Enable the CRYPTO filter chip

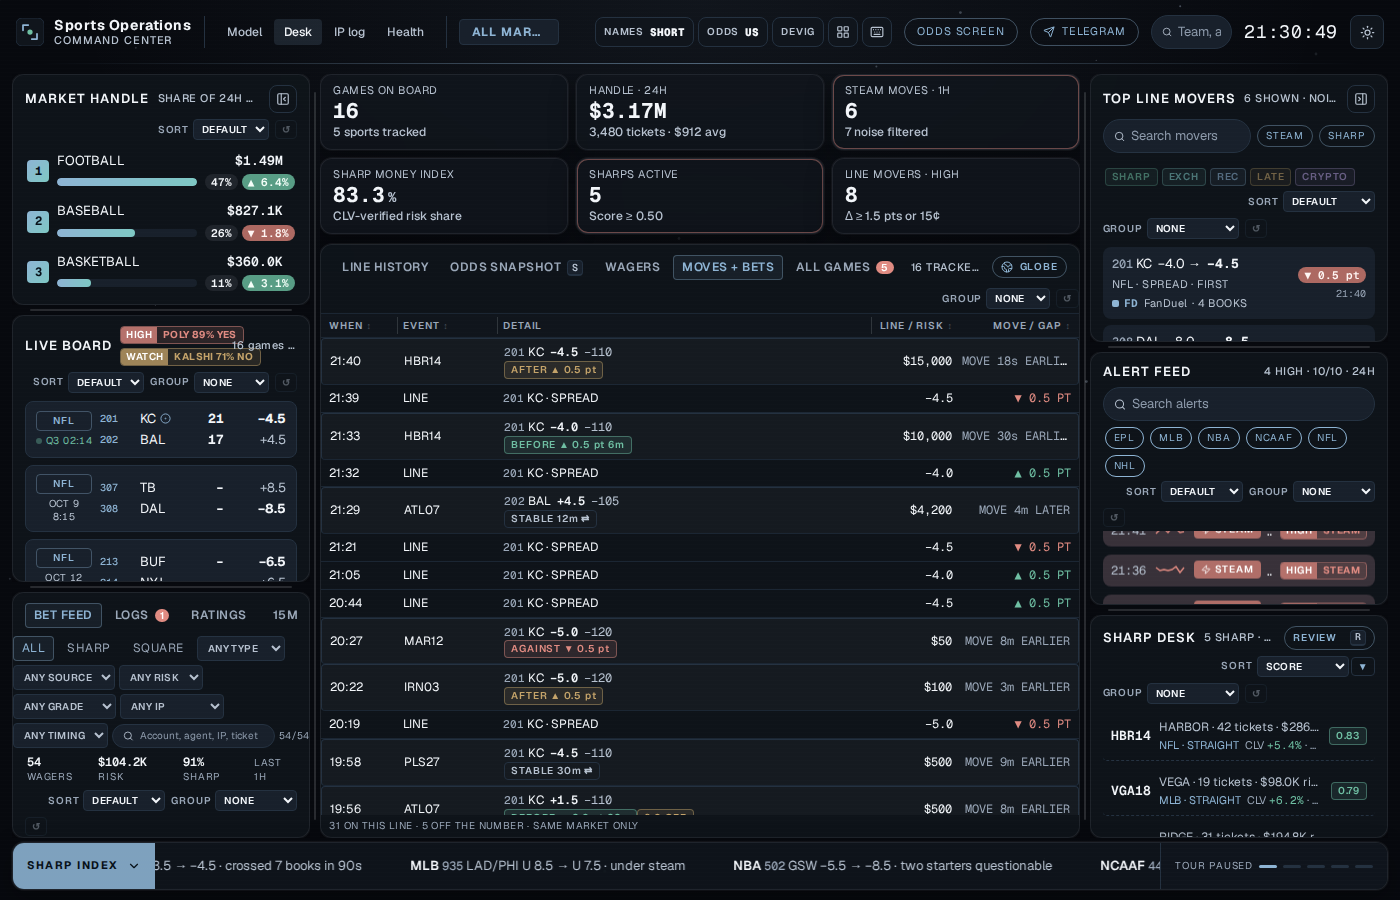pyautogui.click(x=1324, y=177)
